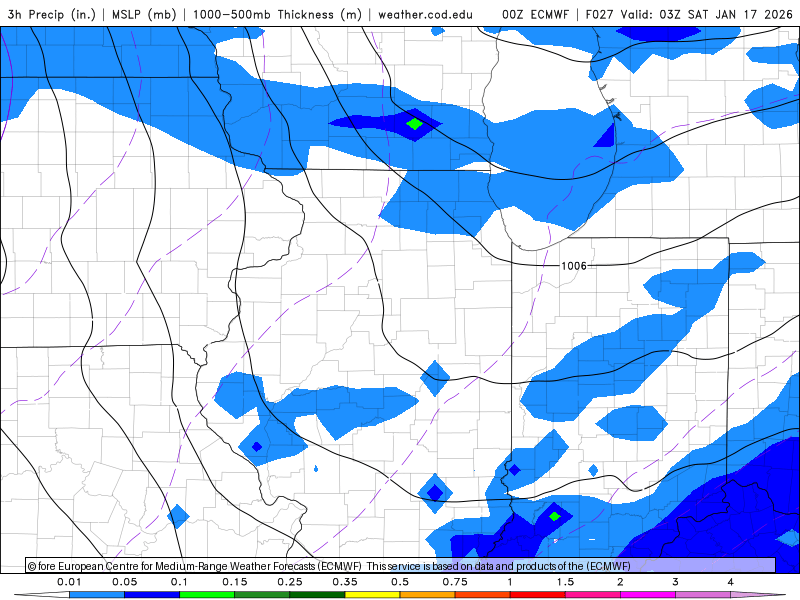The height and width of the screenshot is (600, 800).
Task: Select the red 1–1.5 legend swatch
Action: [x=538, y=595]
